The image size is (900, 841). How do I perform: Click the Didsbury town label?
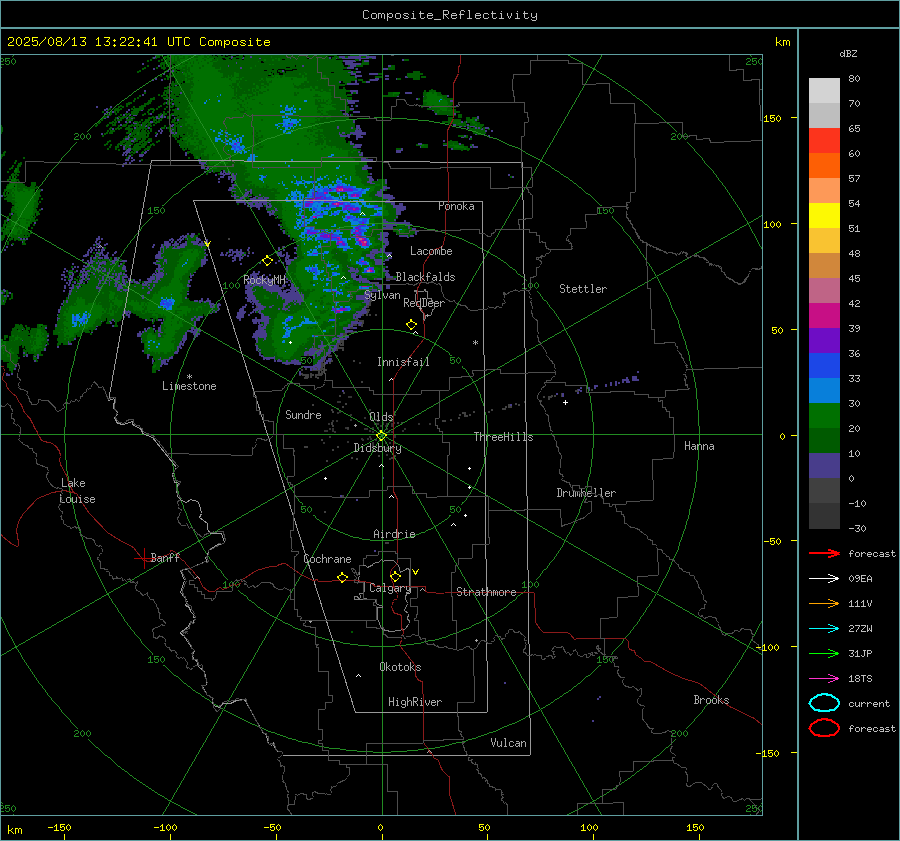tap(377, 448)
